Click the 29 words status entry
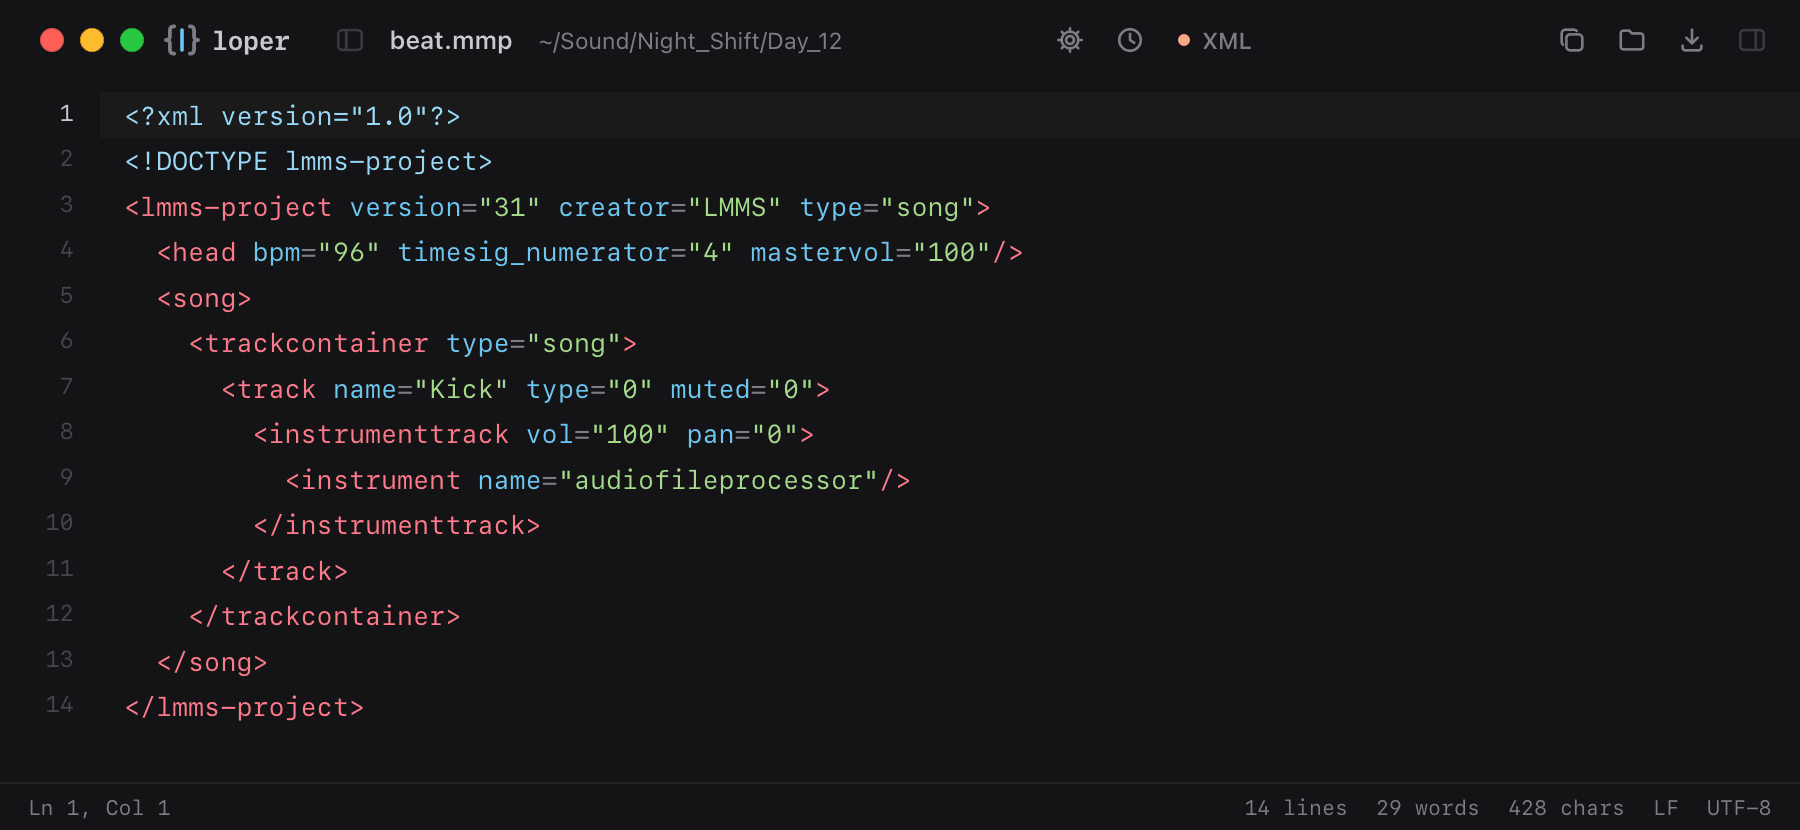This screenshot has height=830, width=1800. pyautogui.click(x=1428, y=808)
